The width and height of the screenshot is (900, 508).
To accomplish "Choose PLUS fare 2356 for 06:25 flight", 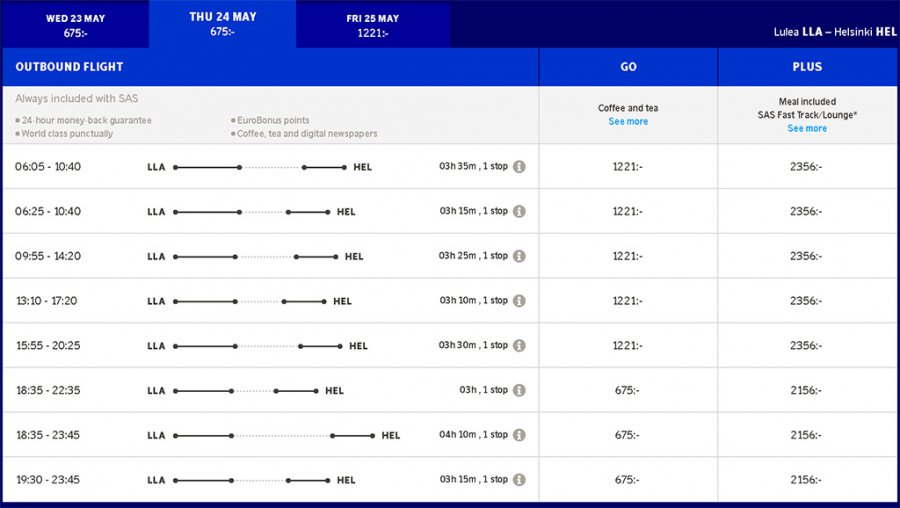I will coord(807,212).
